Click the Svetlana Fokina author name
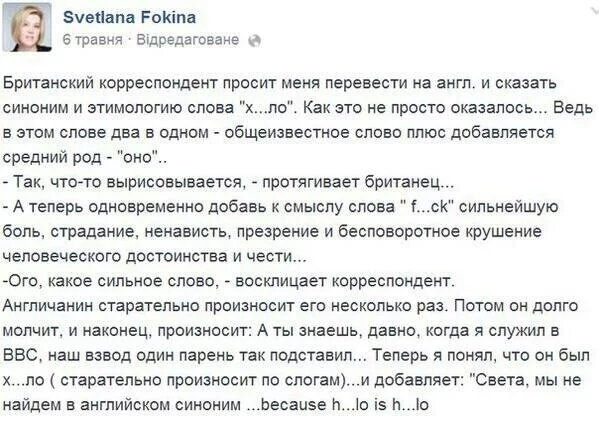The image size is (599, 435). (x=130, y=18)
